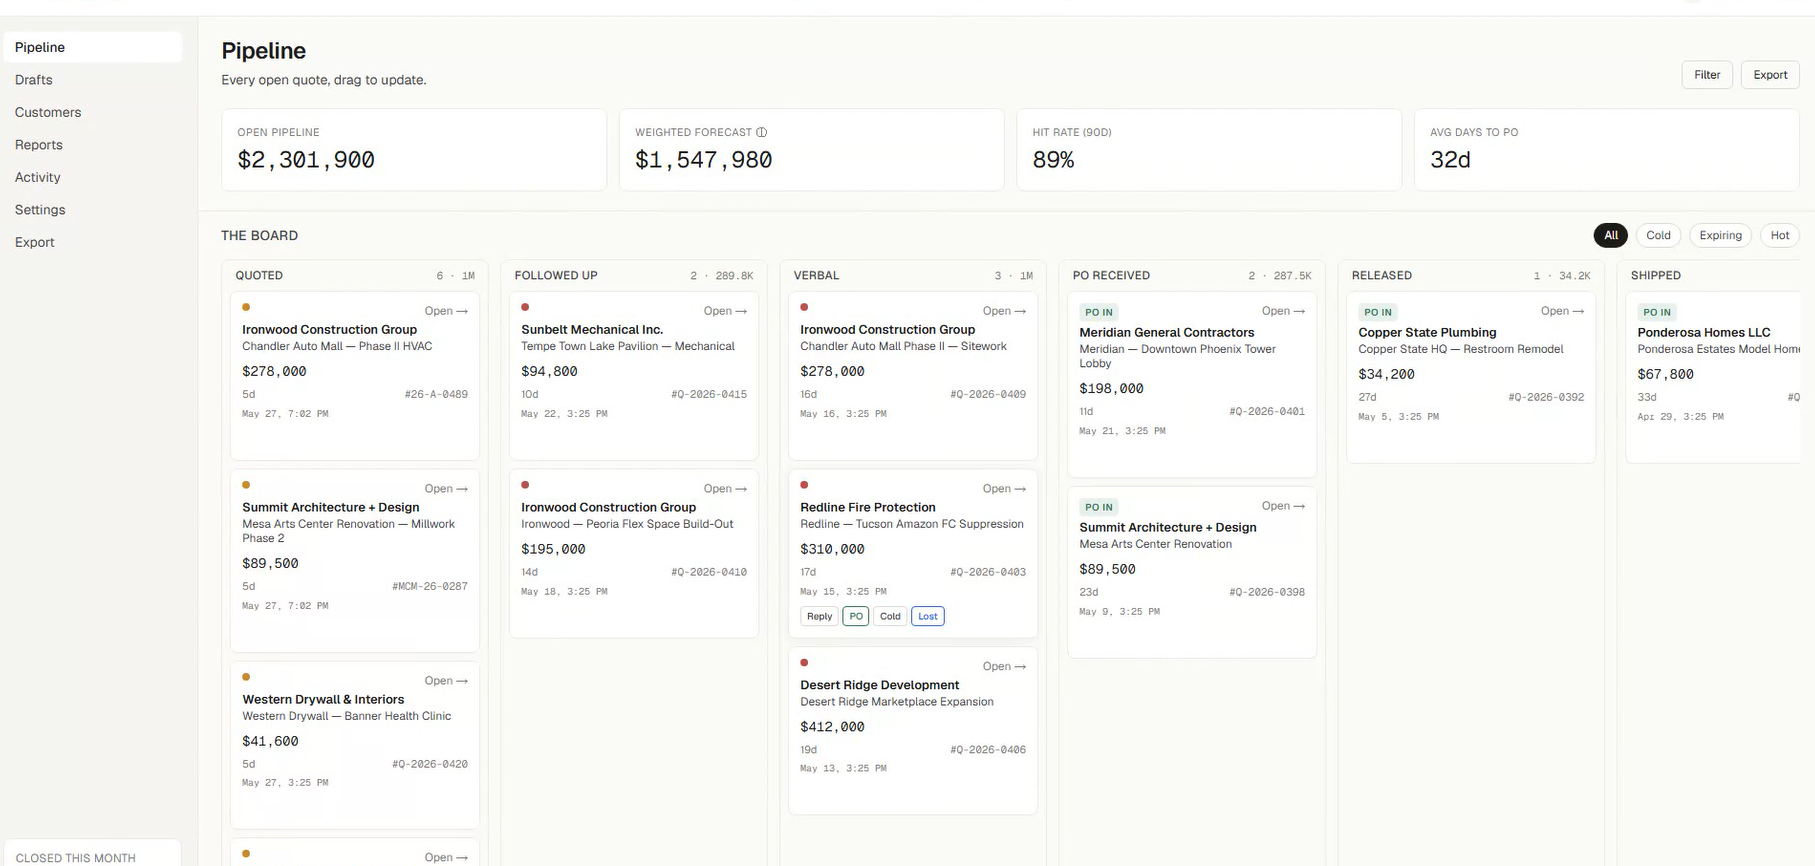Select the All board filter pill

click(1610, 235)
